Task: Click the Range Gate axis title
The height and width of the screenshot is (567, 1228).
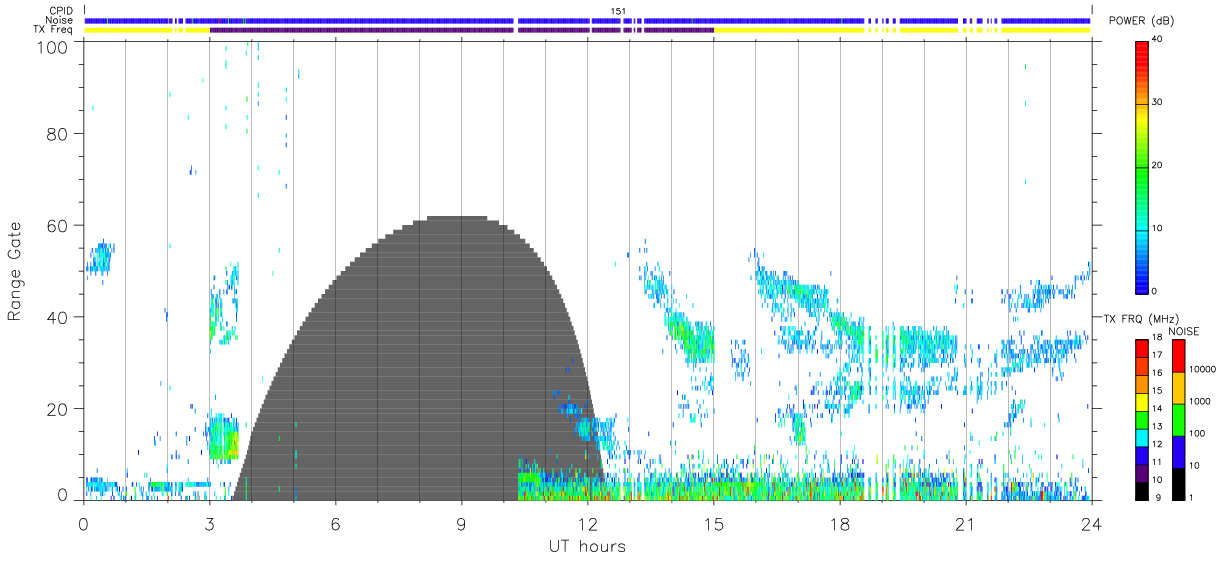Action: (x=15, y=272)
